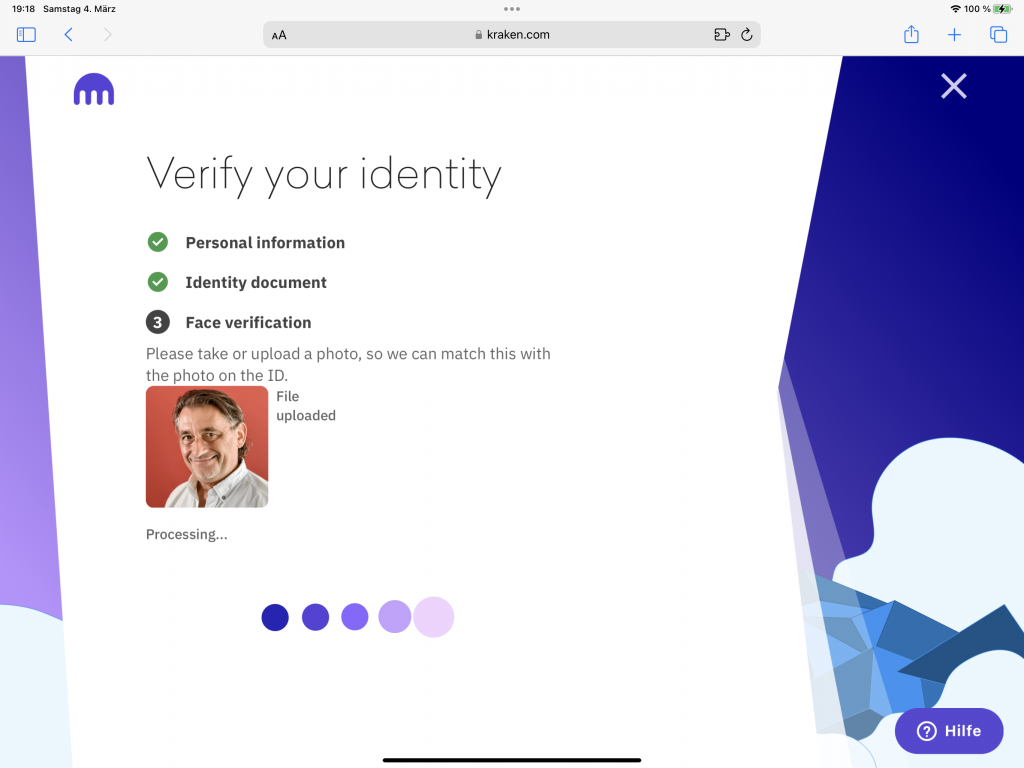Open the Safari share sheet
This screenshot has width=1024, height=768.
pos(912,34)
